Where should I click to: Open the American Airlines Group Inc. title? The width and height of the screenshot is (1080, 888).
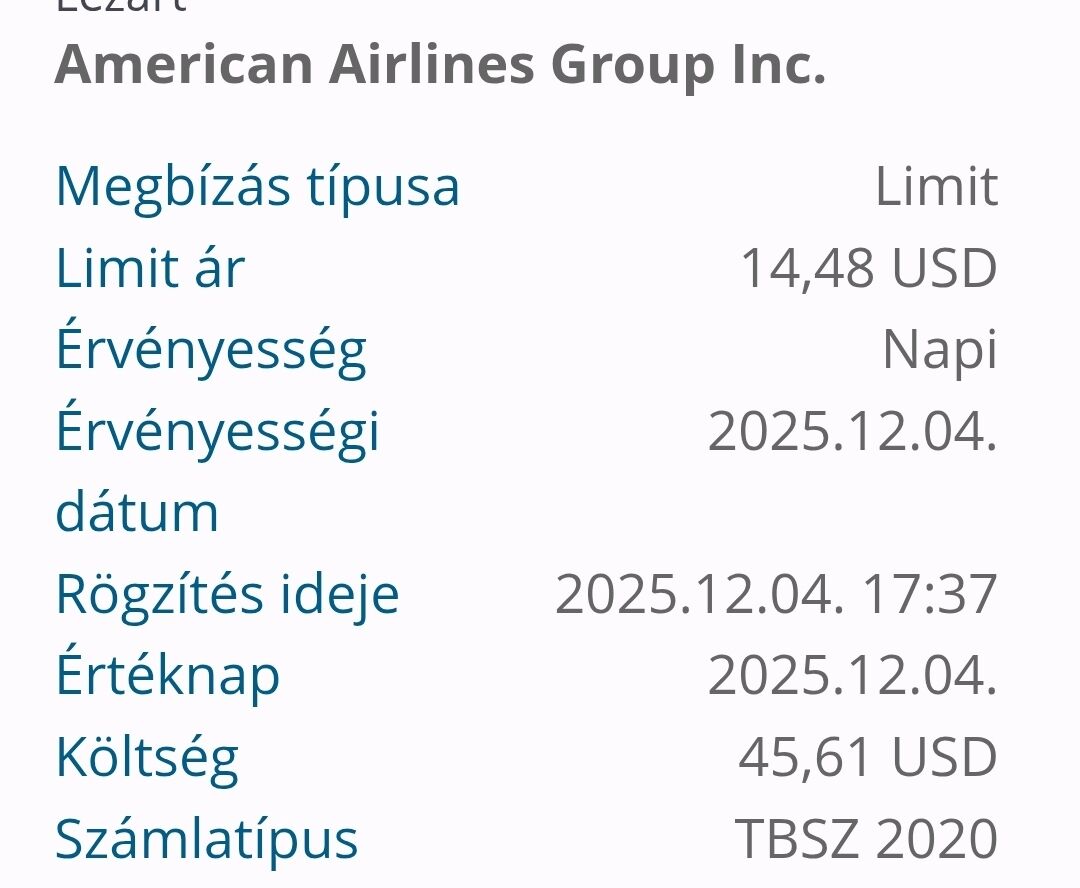point(440,63)
